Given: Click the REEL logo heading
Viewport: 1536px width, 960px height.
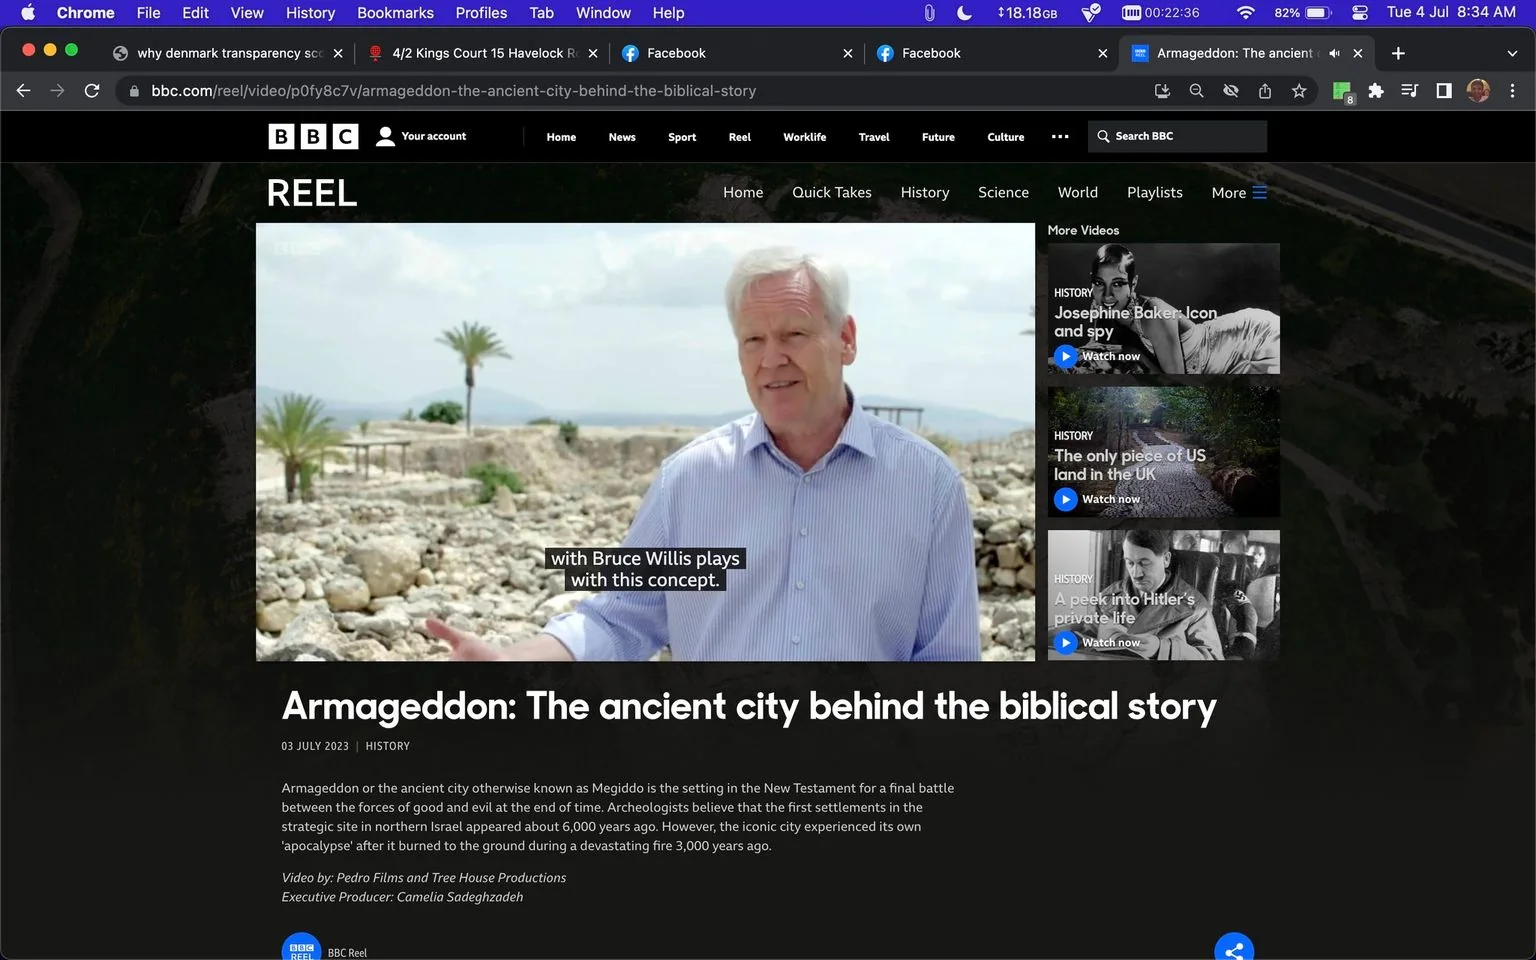Looking at the screenshot, I should (312, 193).
